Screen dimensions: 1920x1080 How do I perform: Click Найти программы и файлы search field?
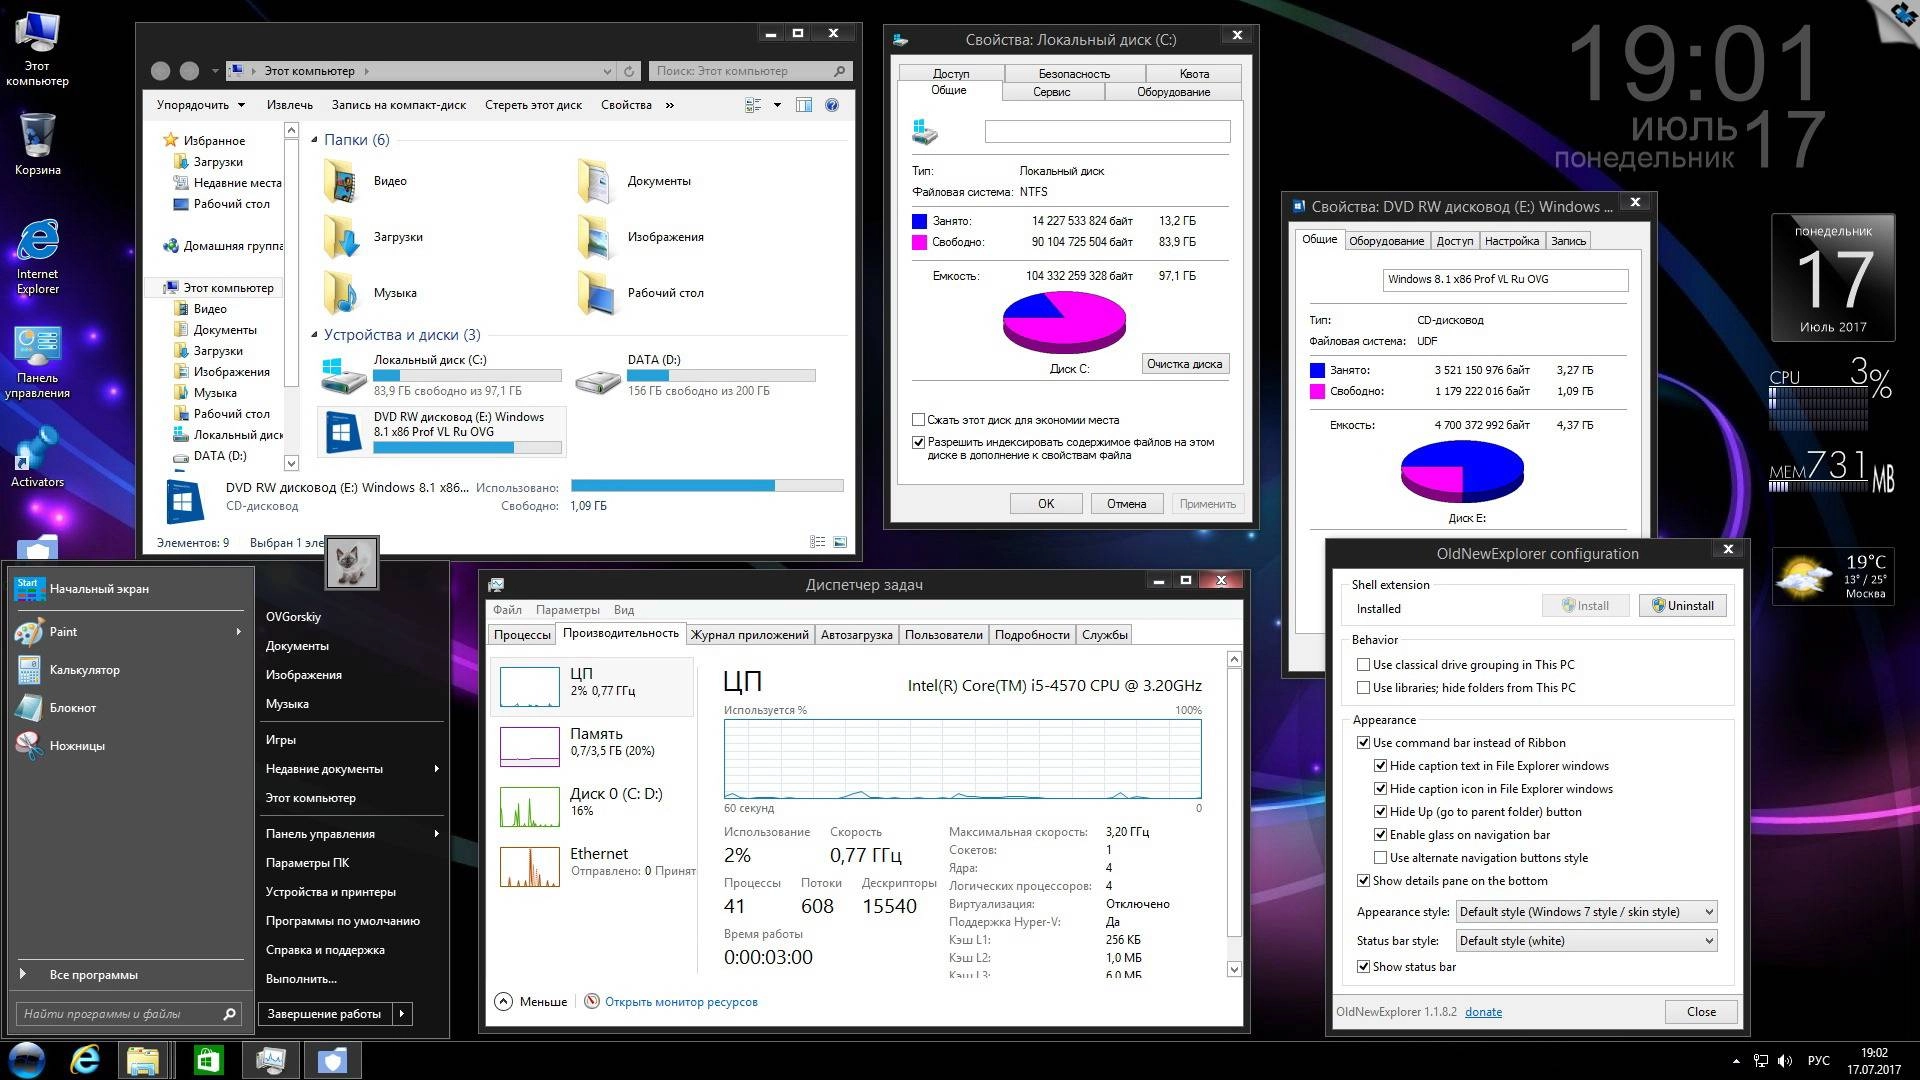[x=128, y=1014]
